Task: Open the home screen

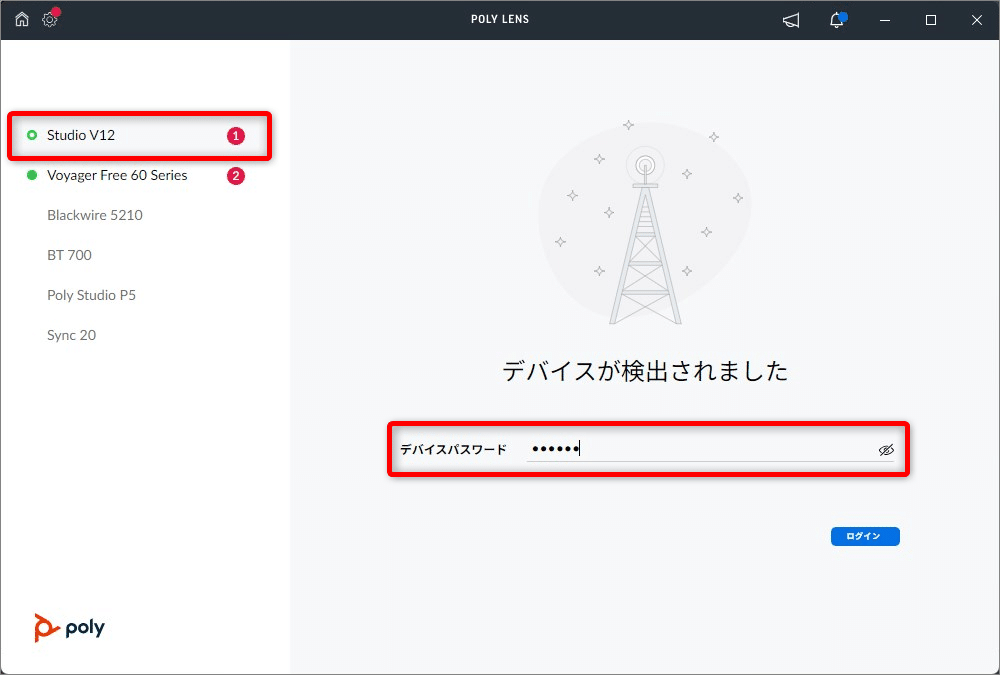Action: click(21, 19)
